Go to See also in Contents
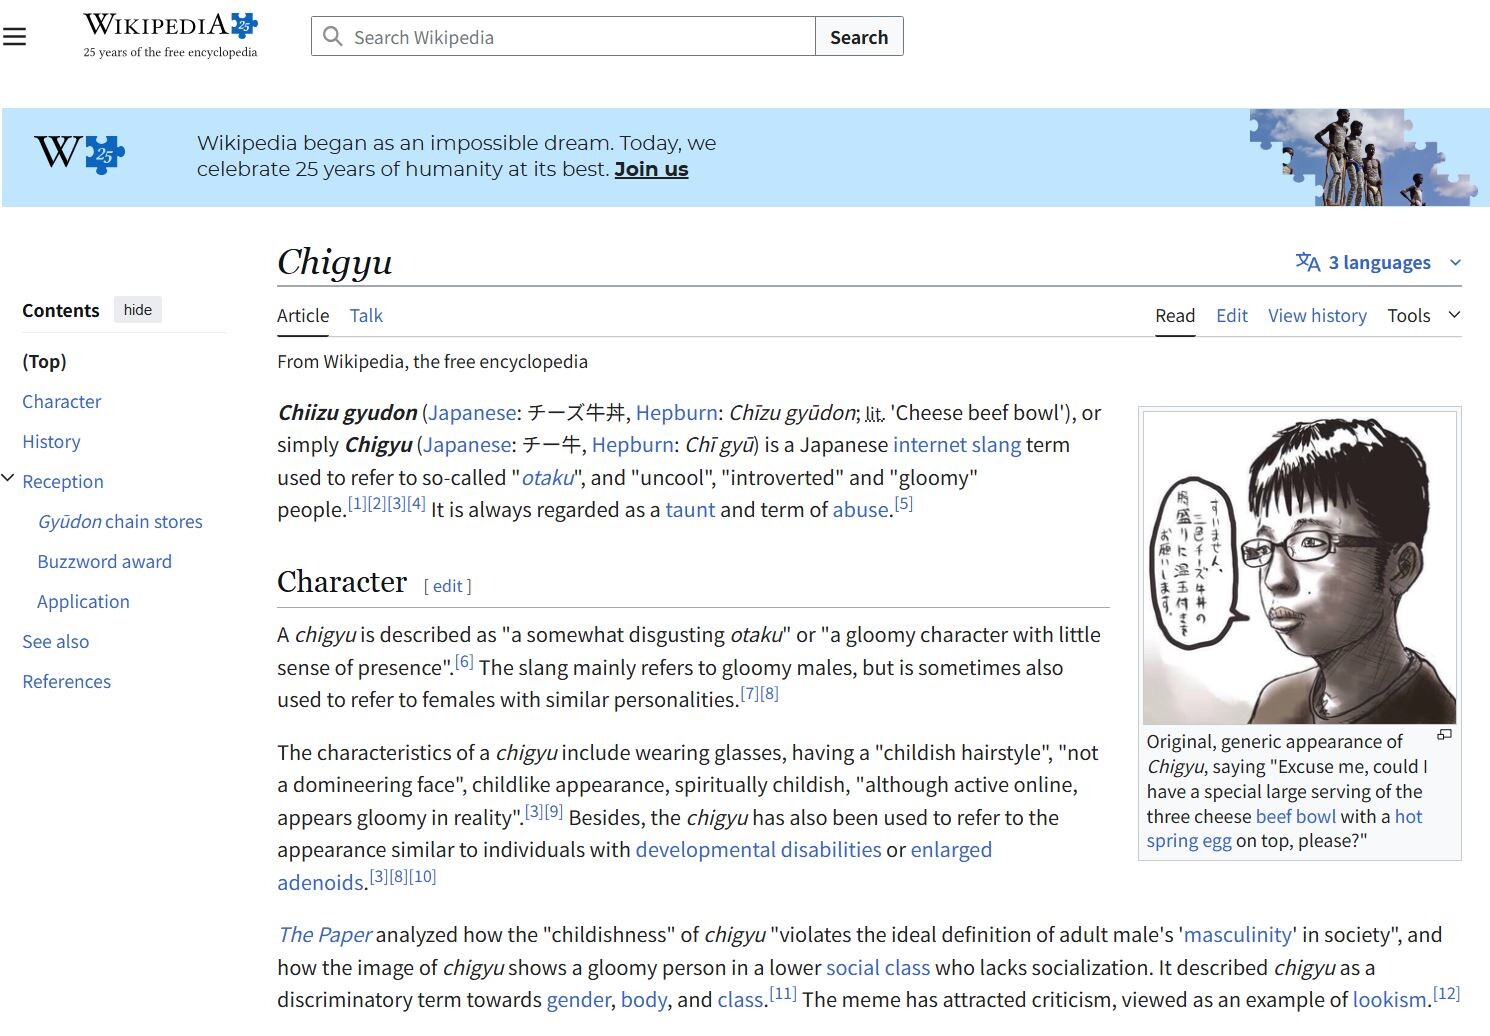Image resolution: width=1490 pixels, height=1036 pixels. tap(56, 641)
